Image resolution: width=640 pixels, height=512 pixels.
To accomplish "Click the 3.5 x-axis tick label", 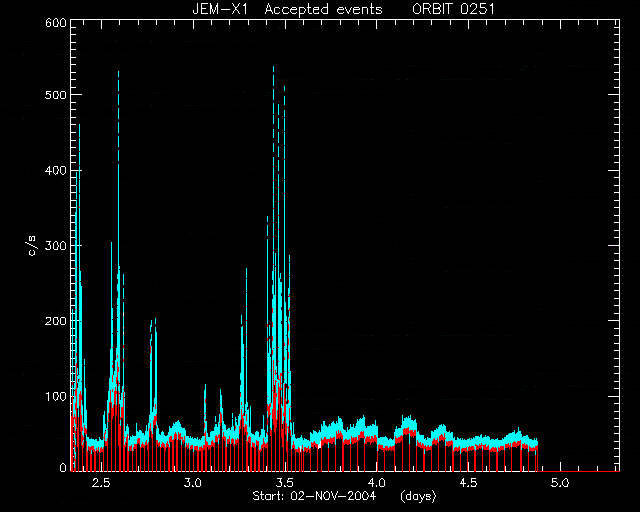I will click(284, 483).
